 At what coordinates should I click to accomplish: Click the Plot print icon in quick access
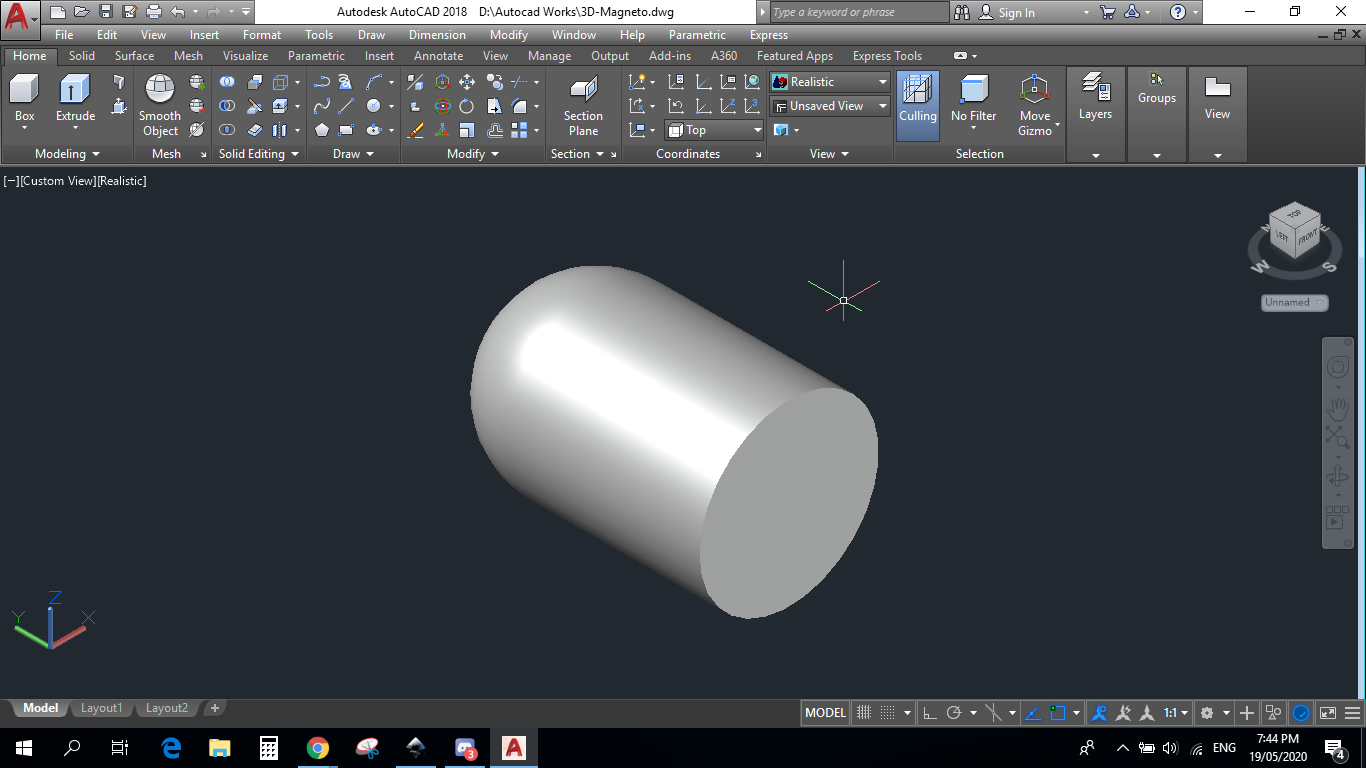[x=154, y=12]
